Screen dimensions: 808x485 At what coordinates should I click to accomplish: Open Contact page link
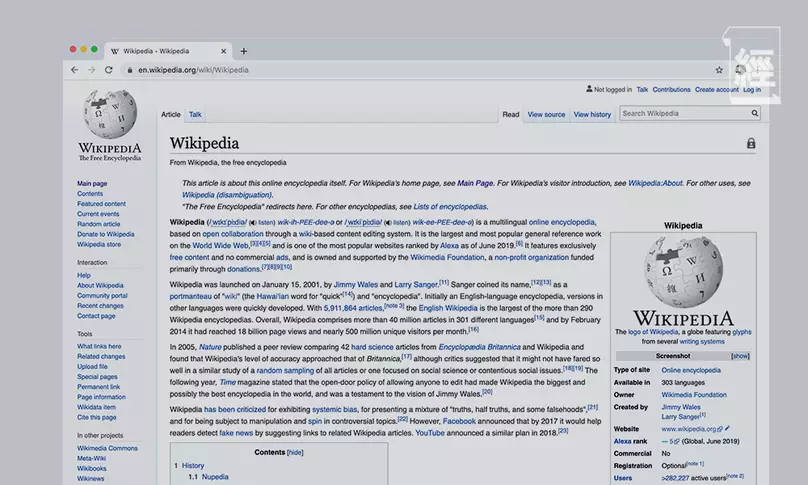point(96,316)
